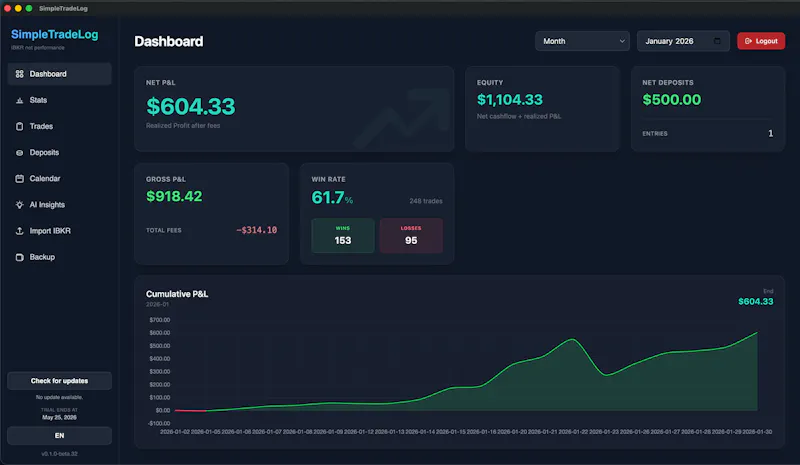Click Net cashflow + realized P&L subtitle

click(x=519, y=116)
